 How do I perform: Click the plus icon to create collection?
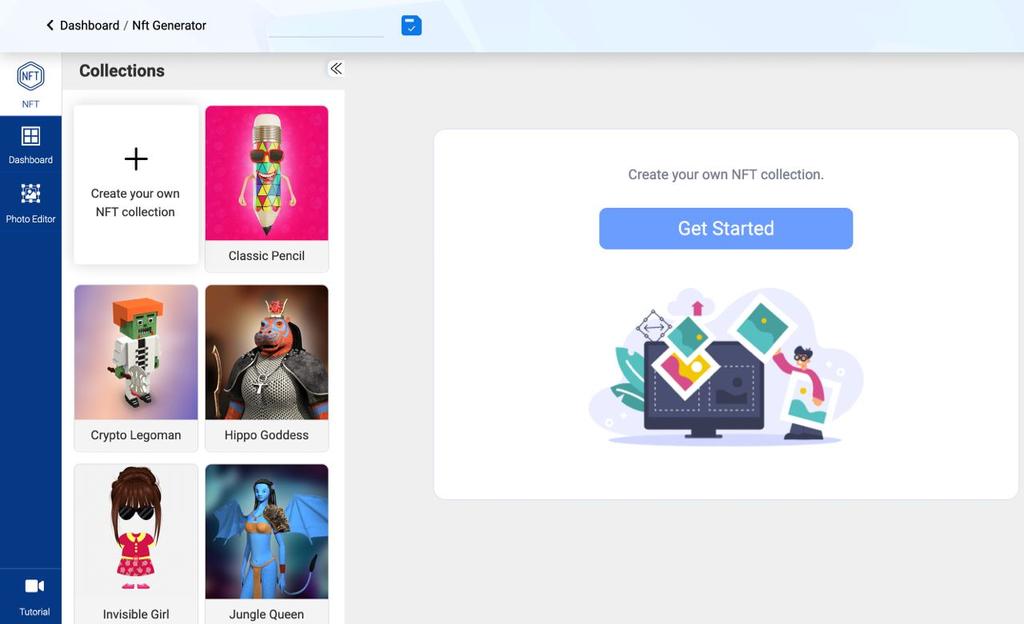pos(136,159)
